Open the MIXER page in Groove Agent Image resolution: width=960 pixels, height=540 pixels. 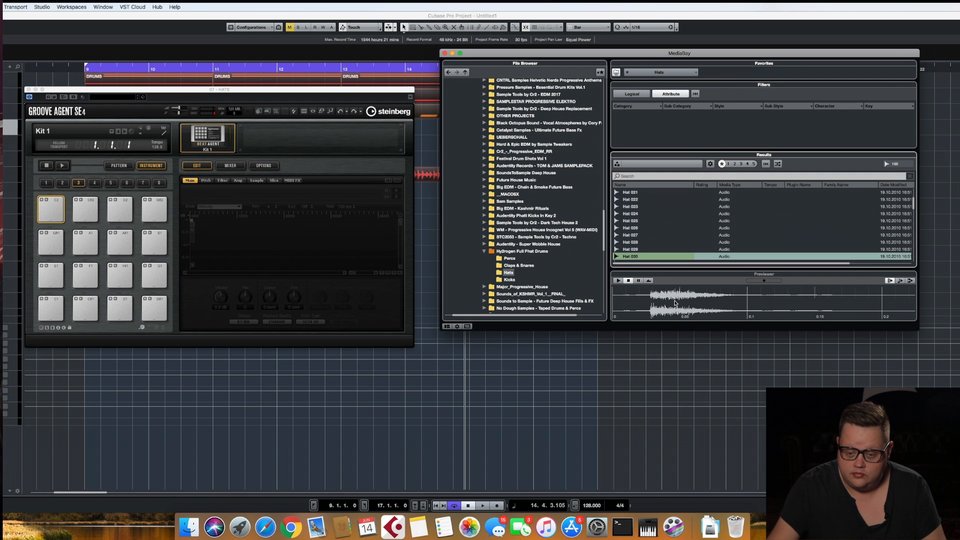[x=230, y=165]
